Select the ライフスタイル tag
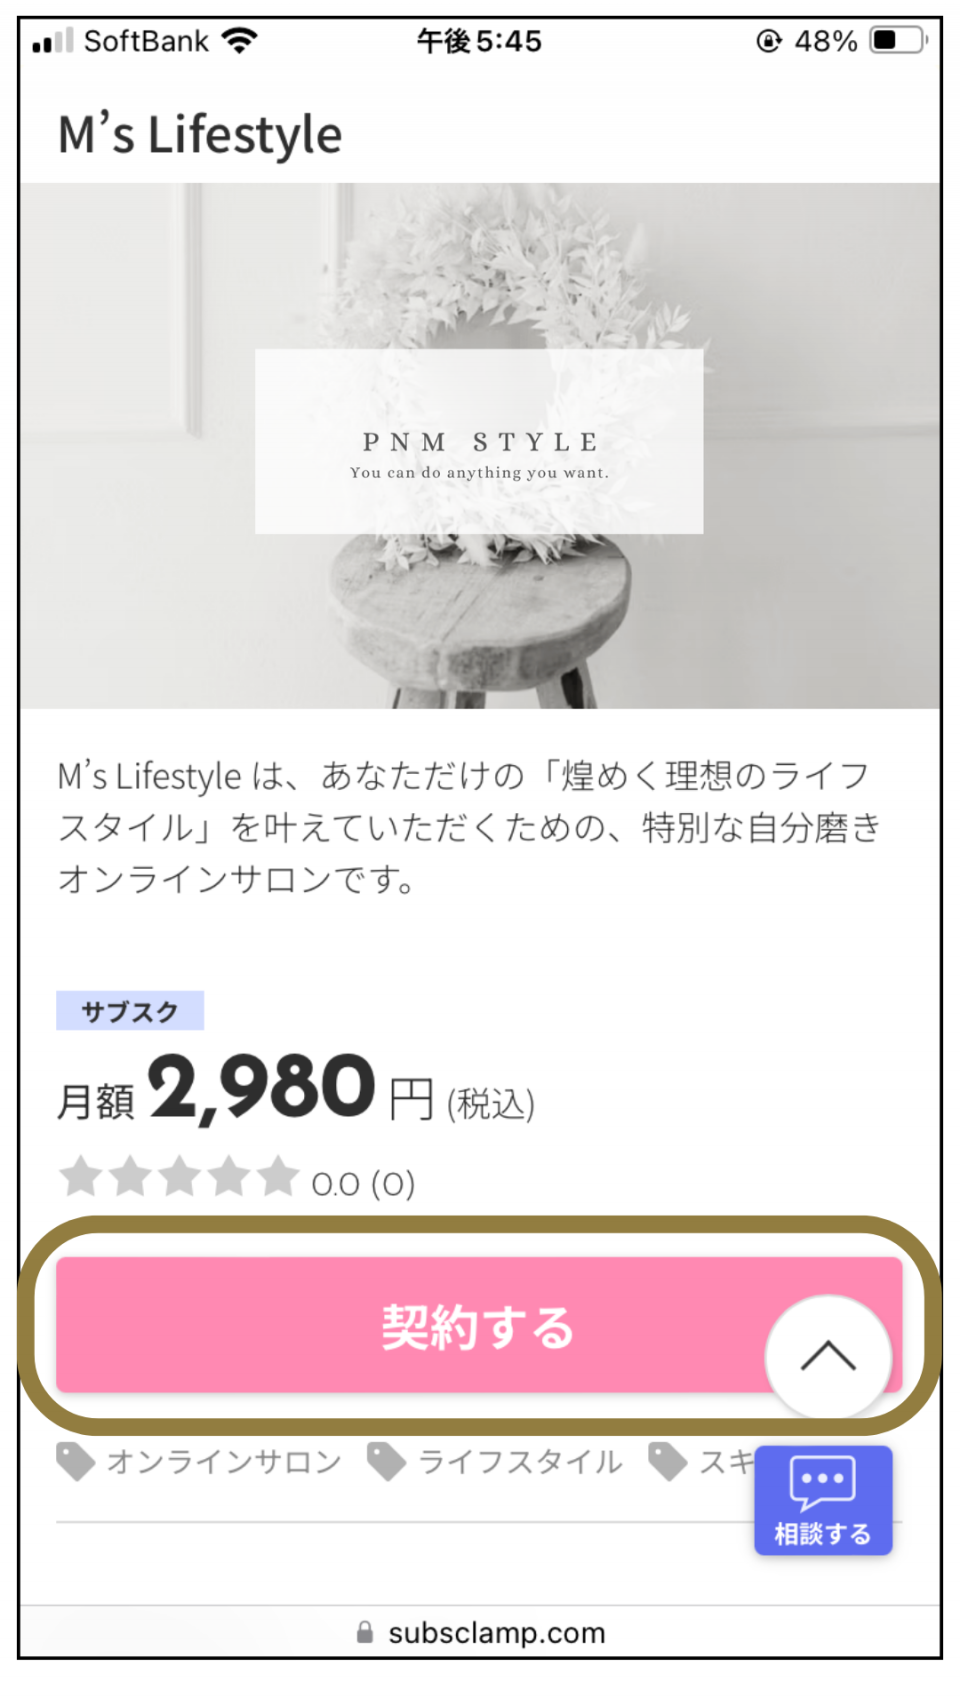960x1706 pixels. click(x=520, y=1462)
